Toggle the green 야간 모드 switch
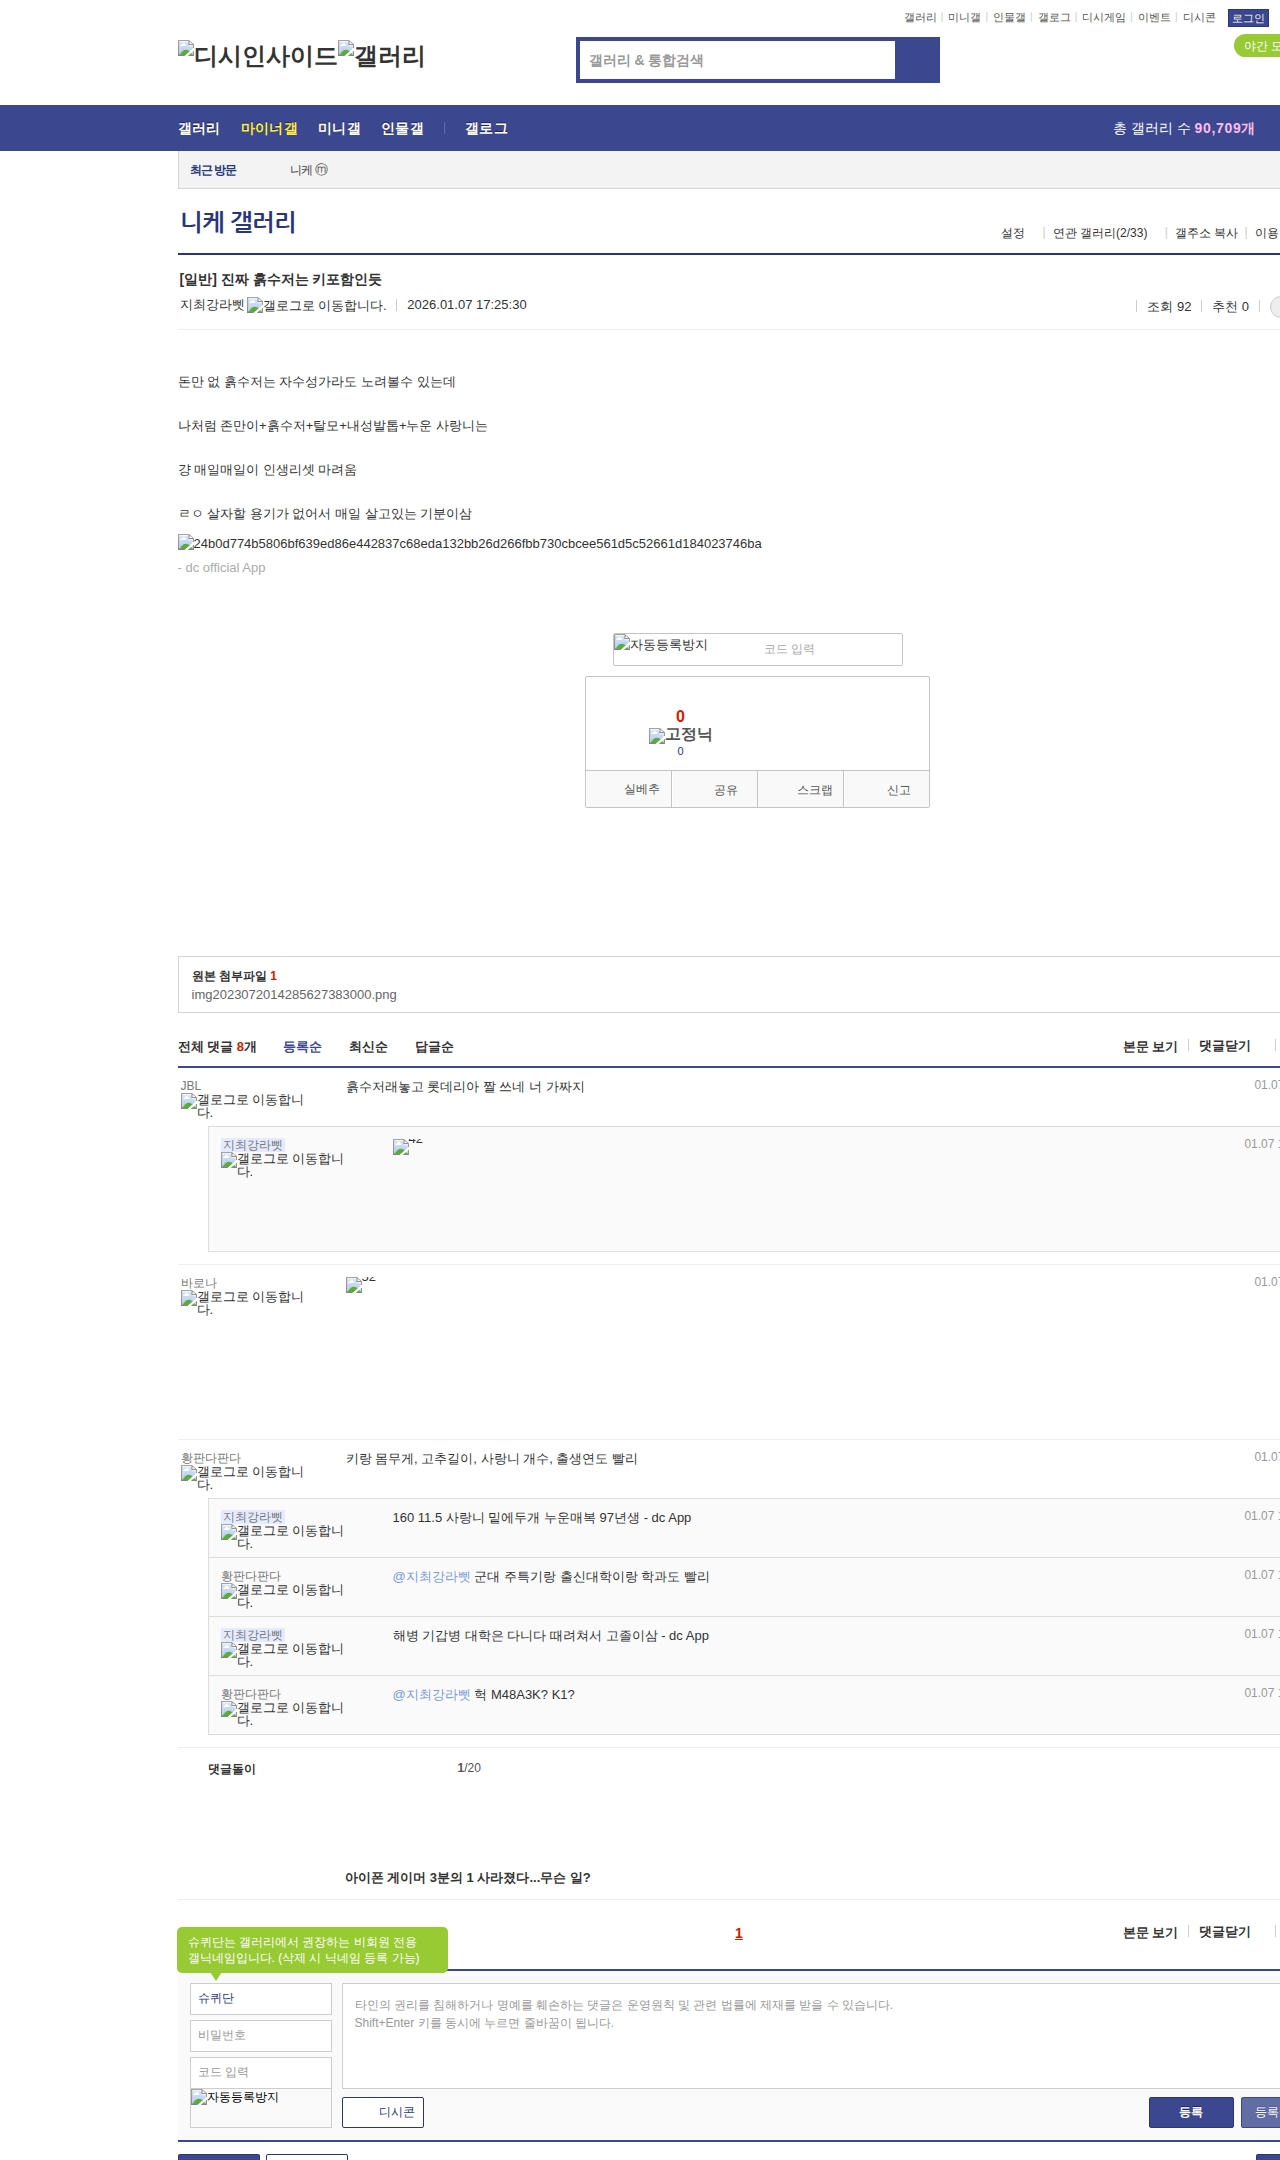 pos(1259,46)
